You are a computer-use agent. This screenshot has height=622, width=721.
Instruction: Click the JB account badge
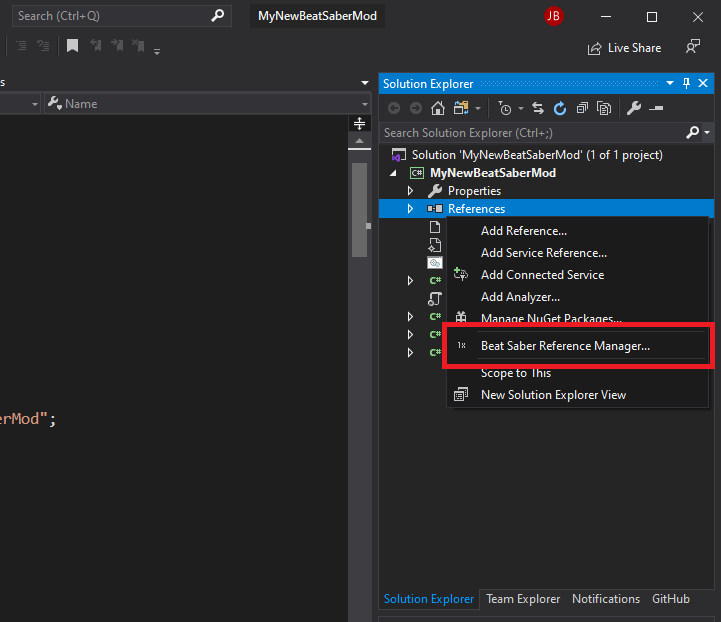click(554, 16)
